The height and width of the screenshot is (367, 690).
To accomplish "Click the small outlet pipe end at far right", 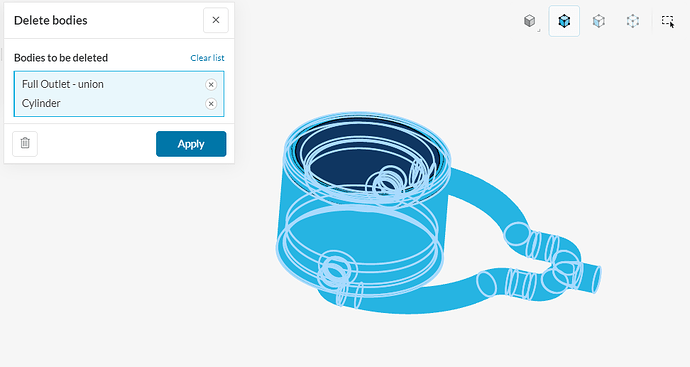I will [590, 276].
